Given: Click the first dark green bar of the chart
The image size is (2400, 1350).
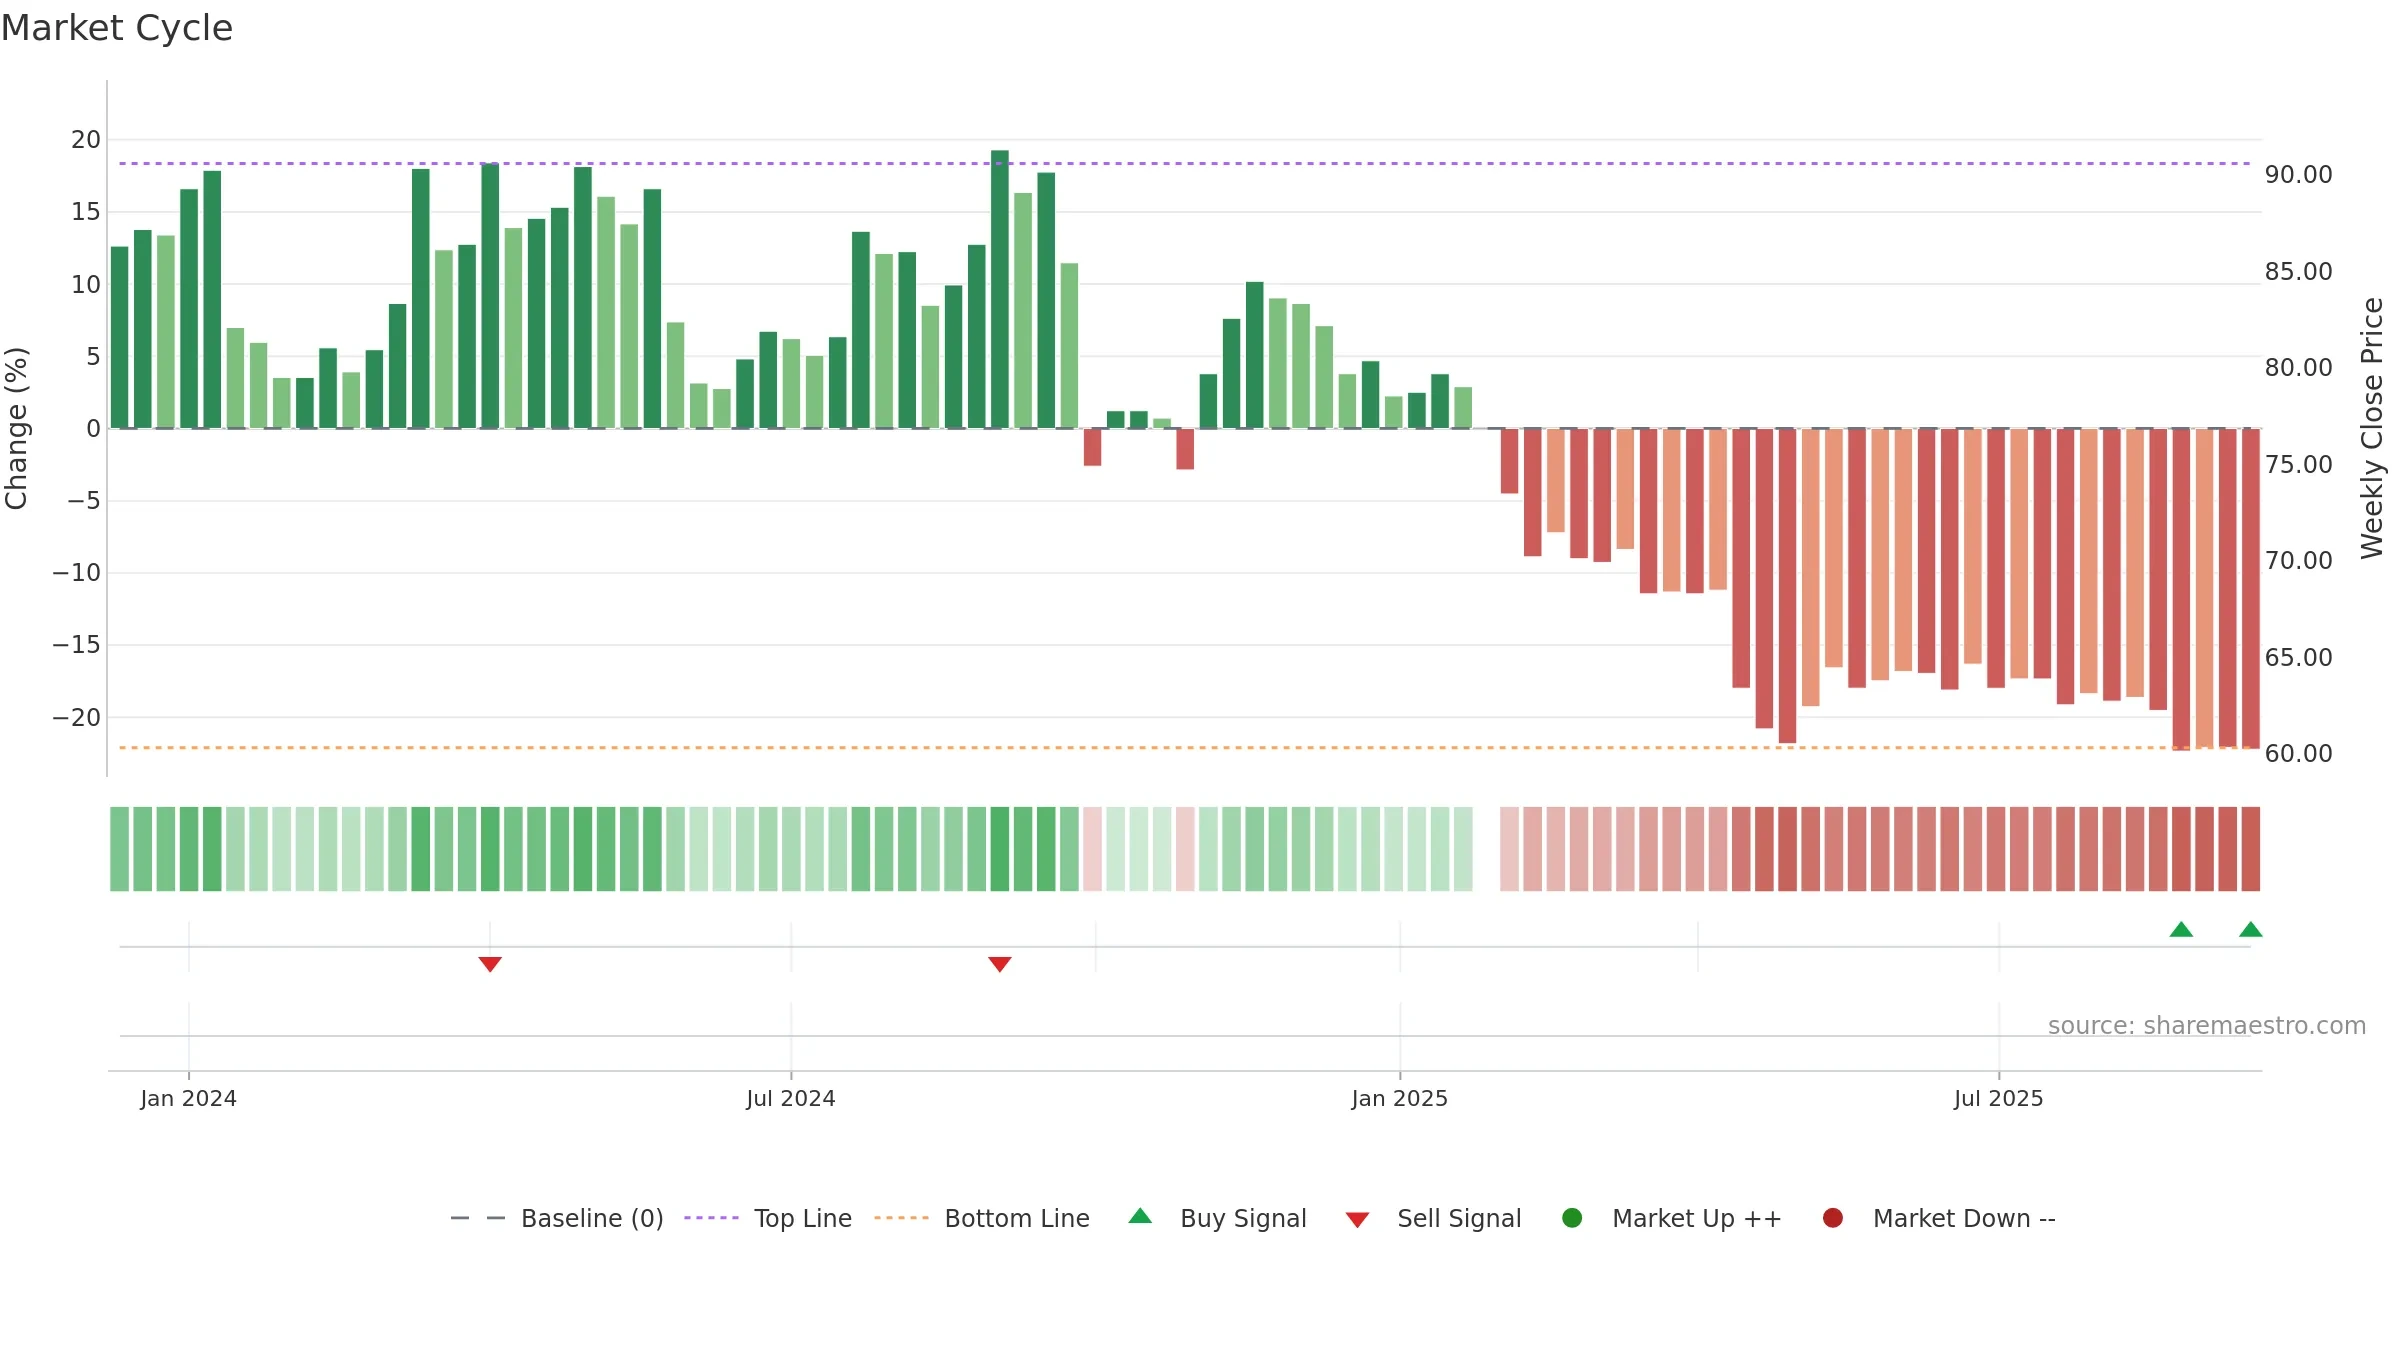Looking at the screenshot, I should click(119, 337).
